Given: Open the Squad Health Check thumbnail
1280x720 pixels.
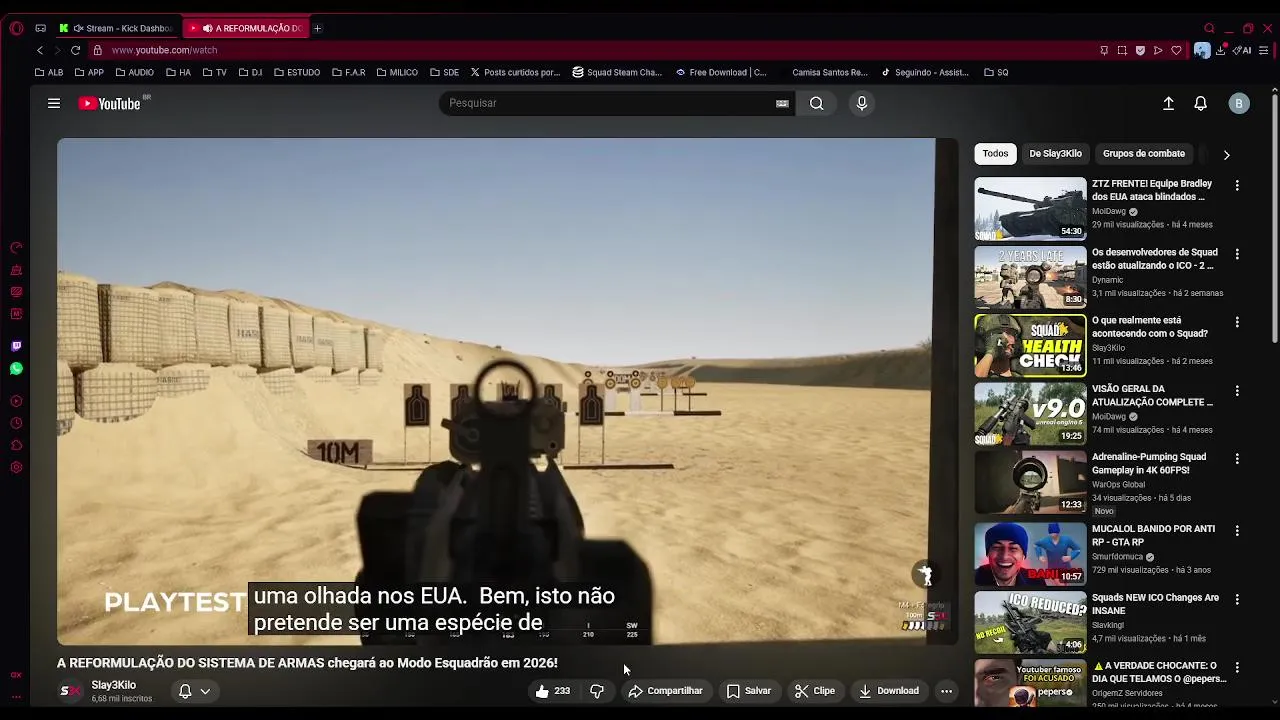Looking at the screenshot, I should coord(1030,345).
